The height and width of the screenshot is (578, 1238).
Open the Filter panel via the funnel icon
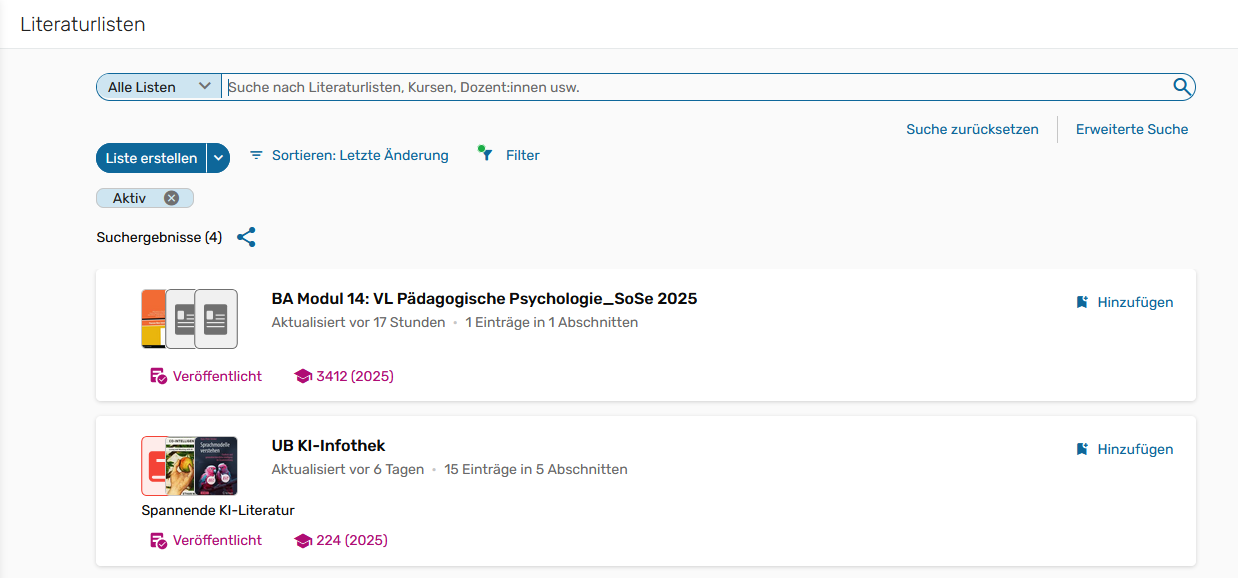pyautogui.click(x=486, y=154)
